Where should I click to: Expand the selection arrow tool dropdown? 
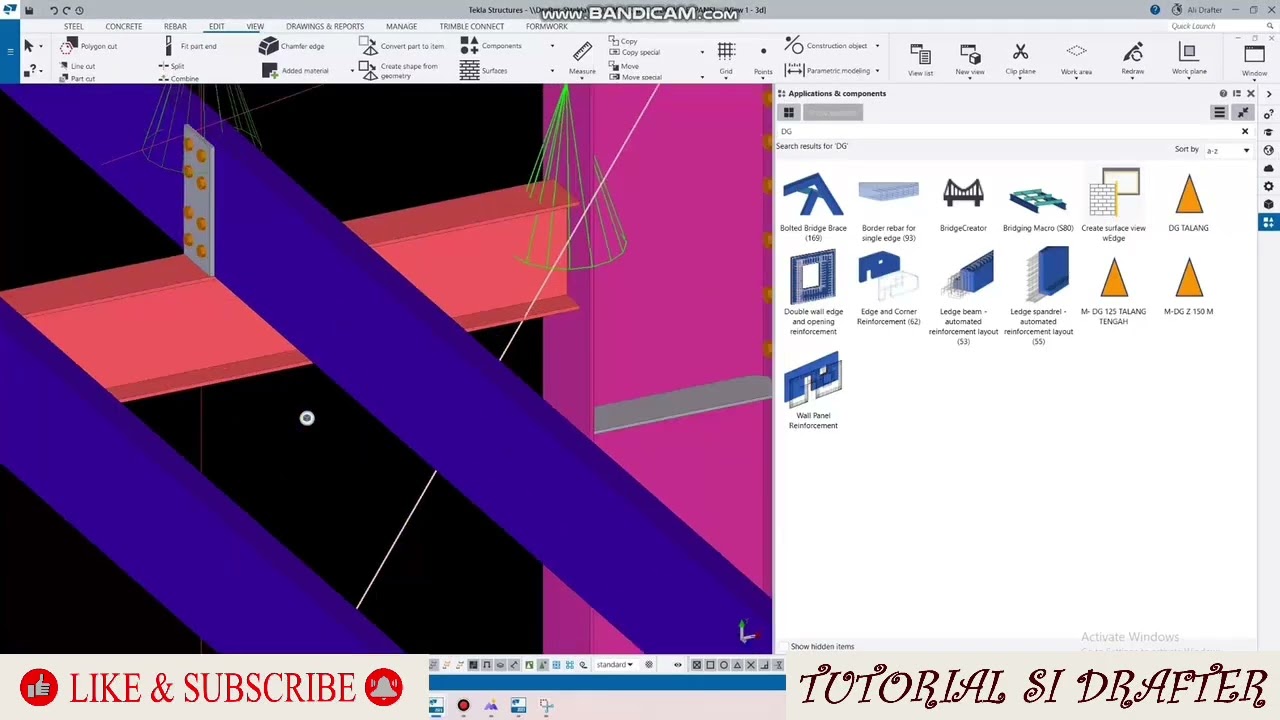(40, 46)
